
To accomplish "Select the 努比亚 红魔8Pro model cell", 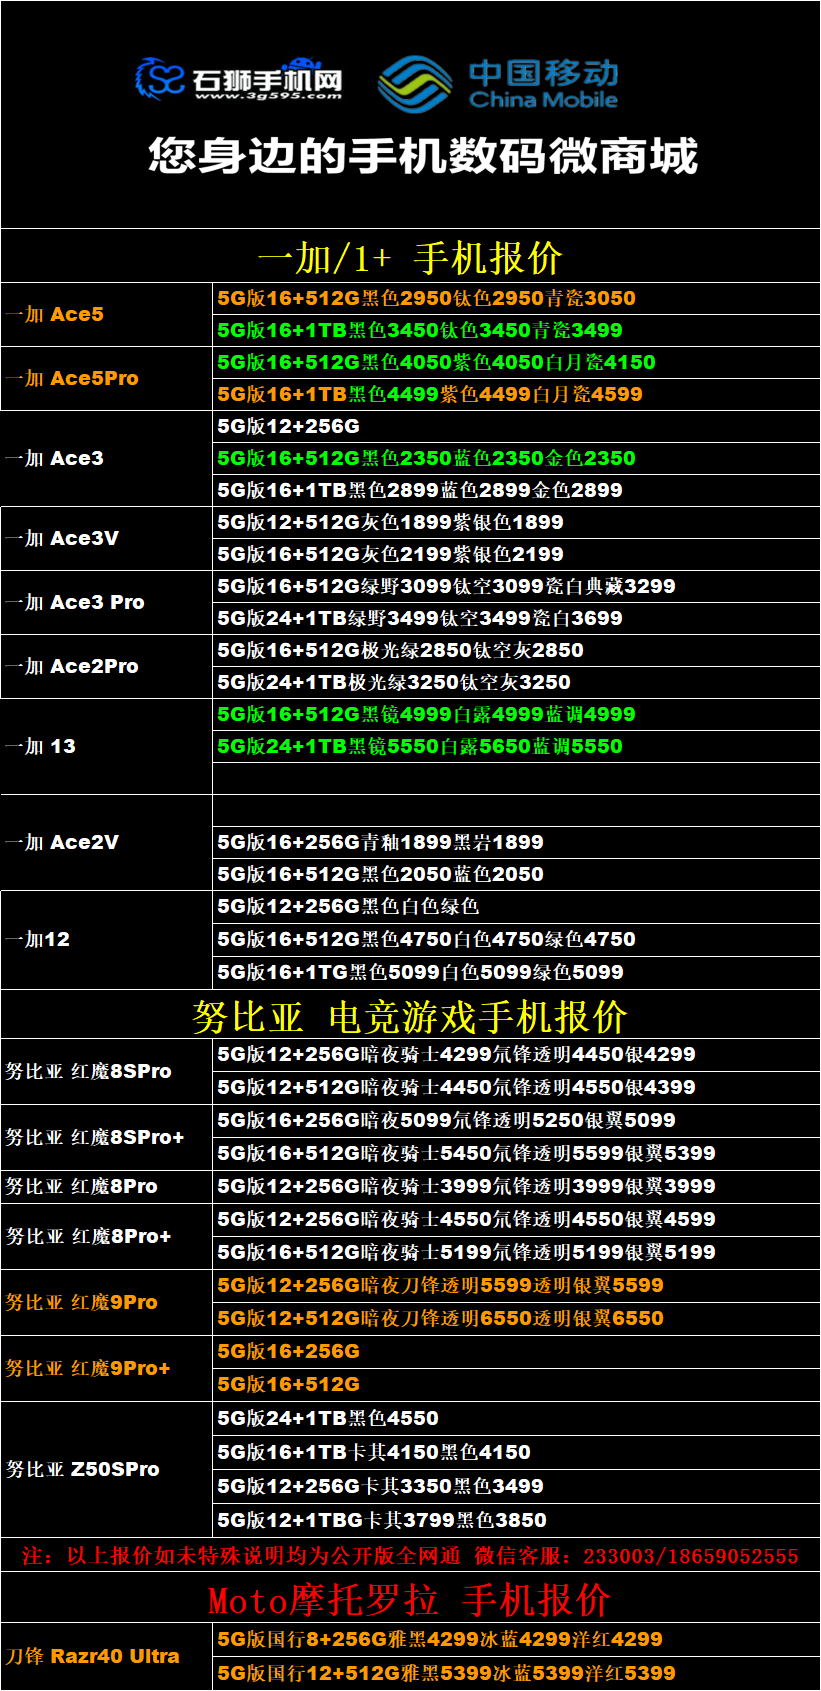I will (106, 1186).
